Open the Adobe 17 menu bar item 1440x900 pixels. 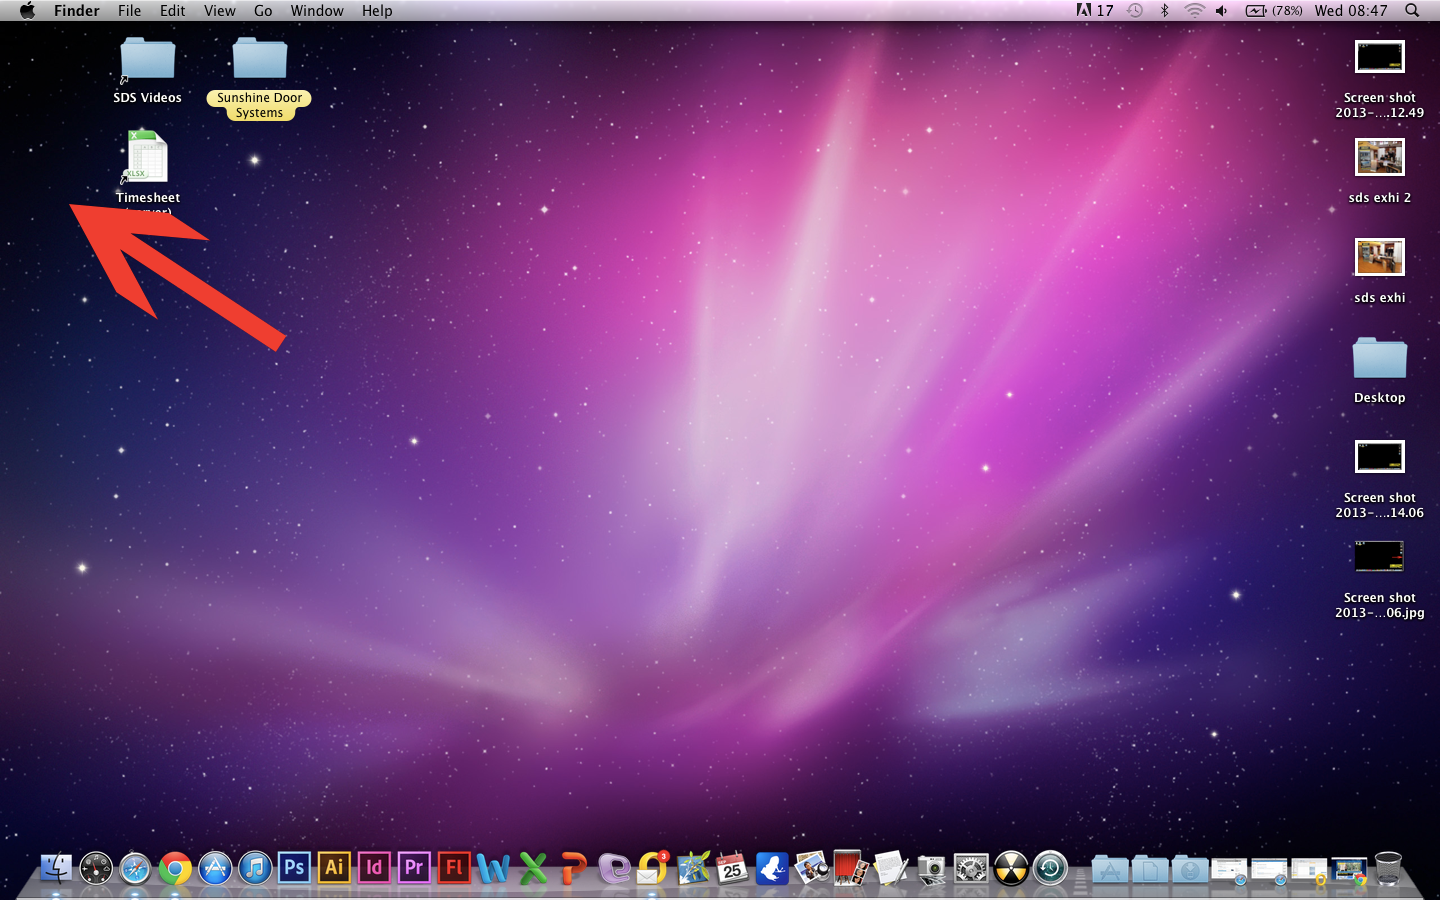[1095, 11]
